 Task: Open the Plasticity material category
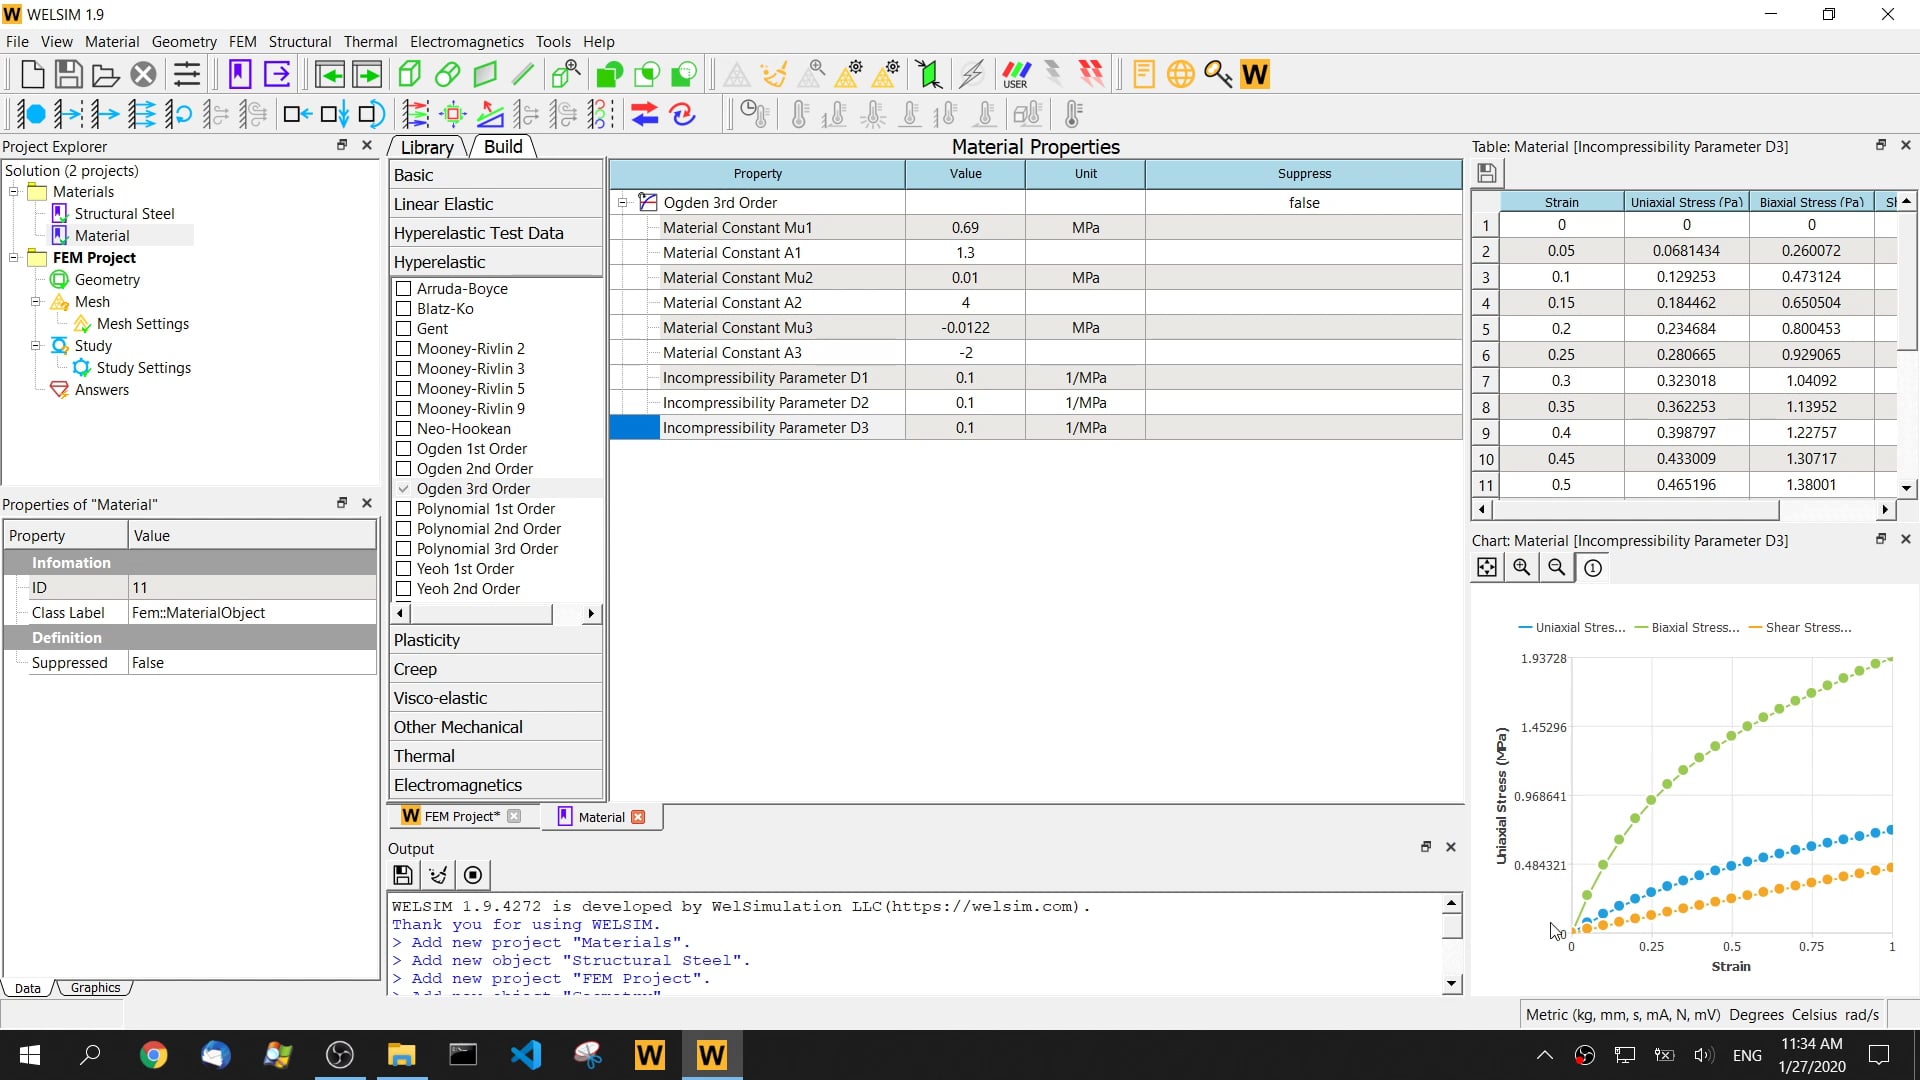pyautogui.click(x=427, y=639)
